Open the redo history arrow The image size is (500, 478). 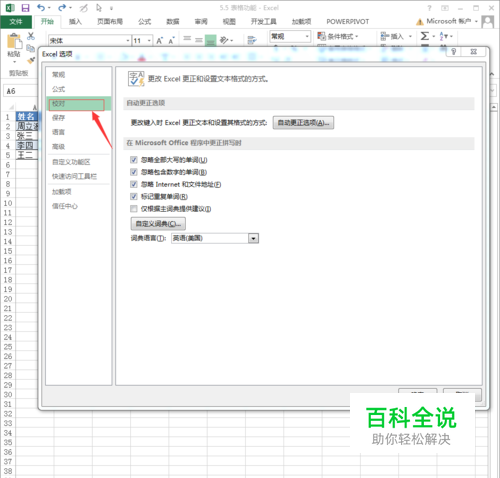tap(70, 8)
